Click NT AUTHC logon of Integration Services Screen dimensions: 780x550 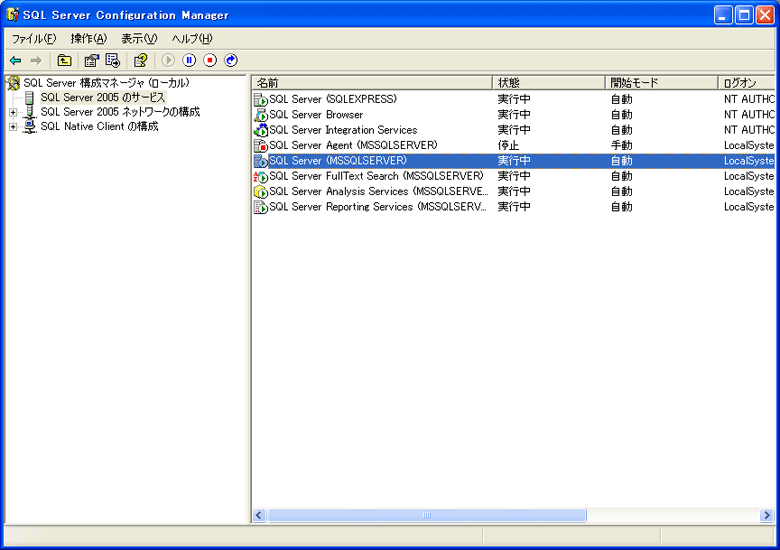749,130
